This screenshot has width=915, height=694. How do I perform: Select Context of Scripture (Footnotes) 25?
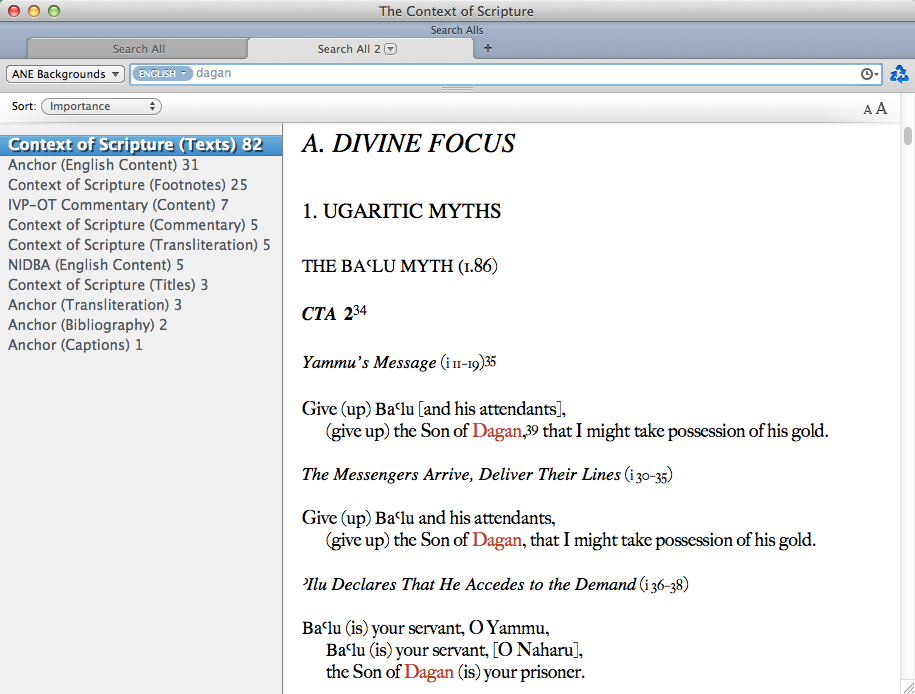[141, 185]
